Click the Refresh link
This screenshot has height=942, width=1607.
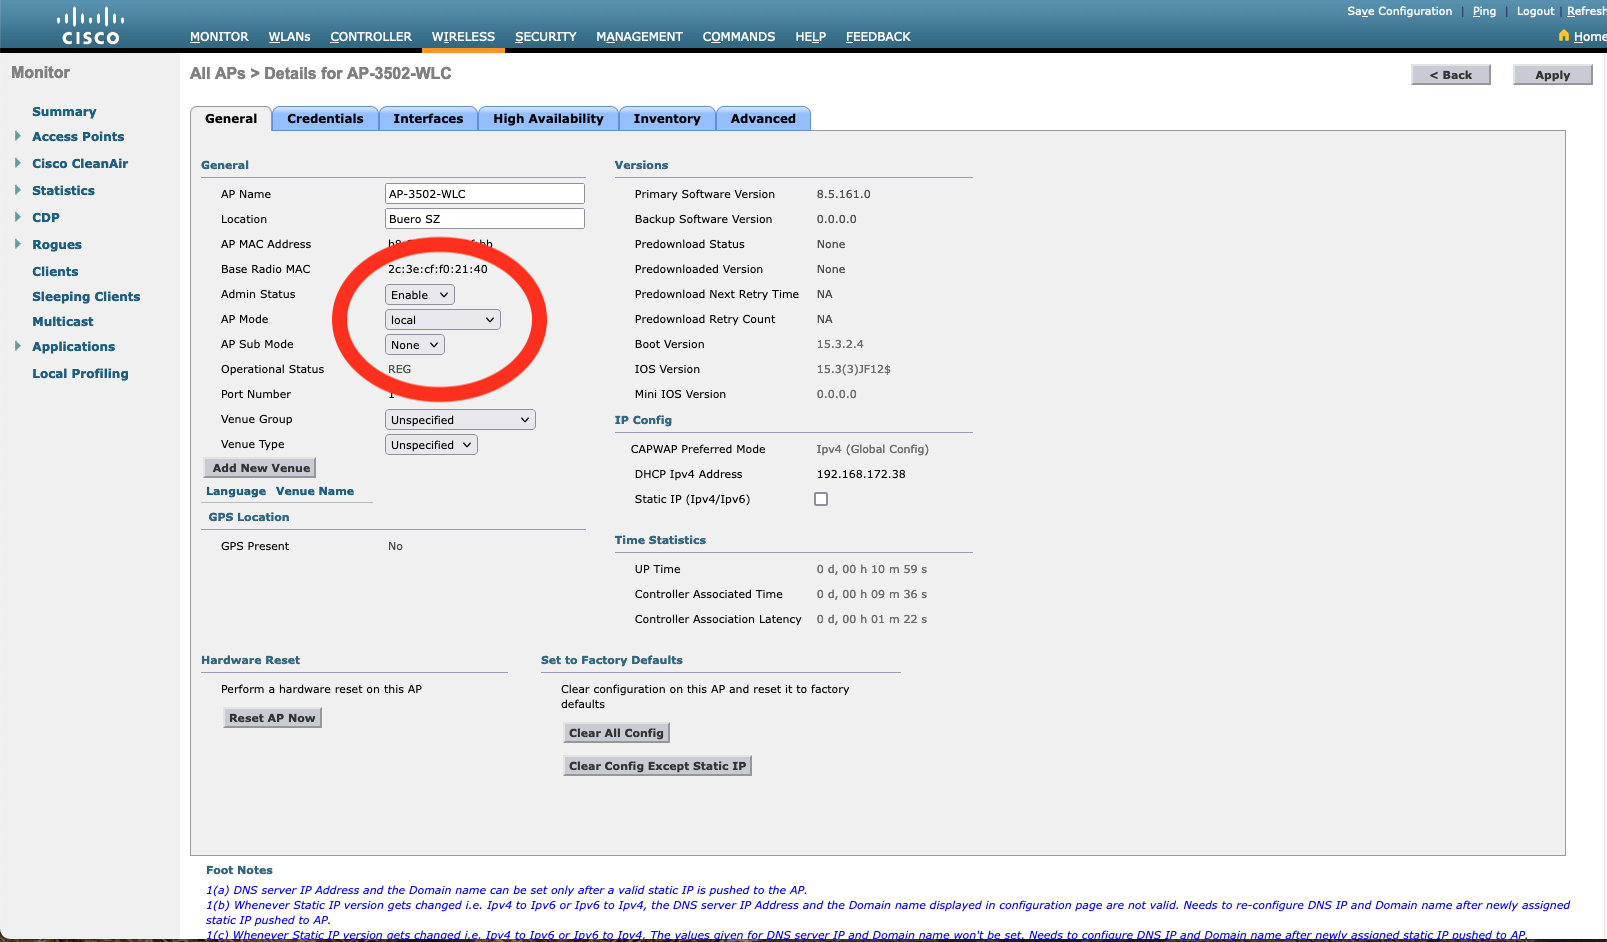click(x=1586, y=11)
